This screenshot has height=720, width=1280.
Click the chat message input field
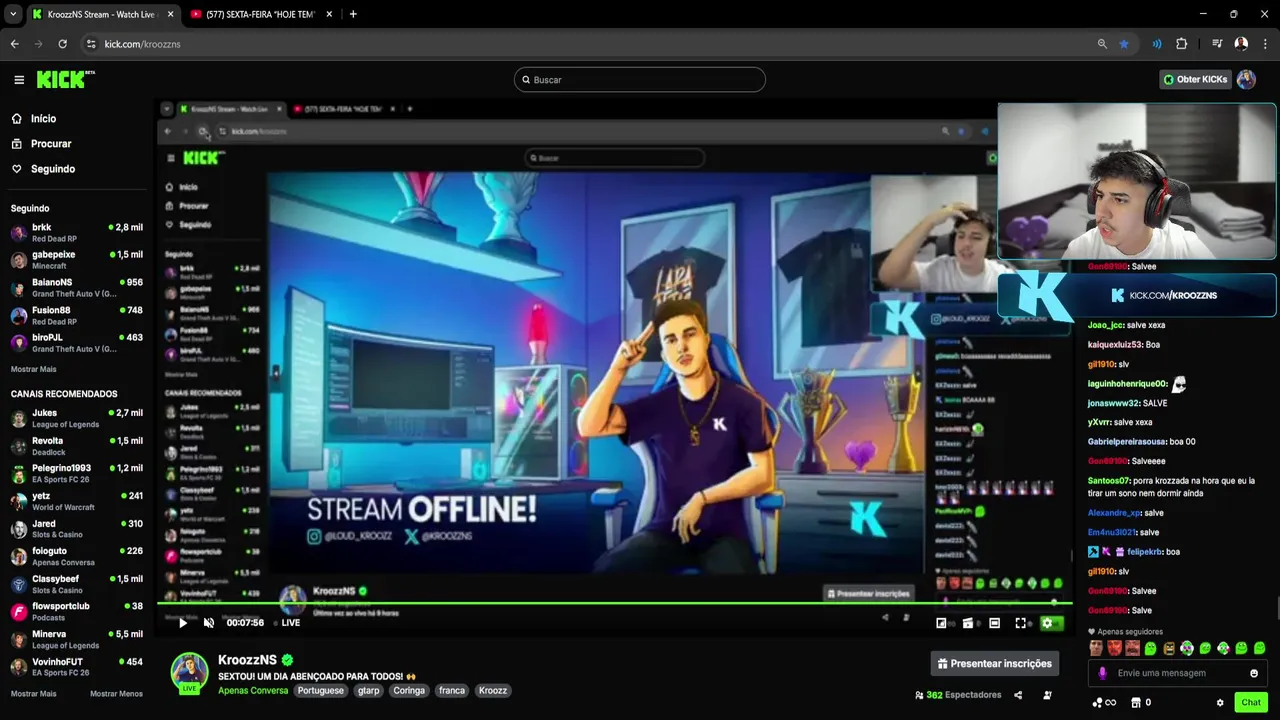coord(1178,673)
